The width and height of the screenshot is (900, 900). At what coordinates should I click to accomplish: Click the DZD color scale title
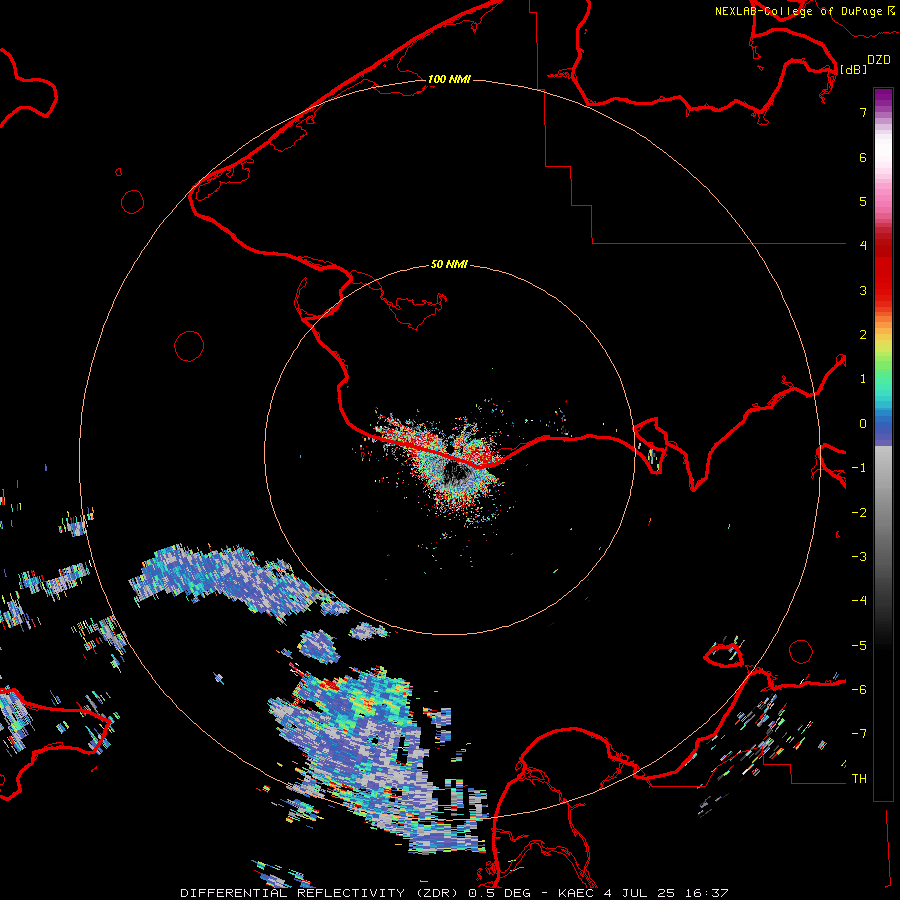pos(879,59)
